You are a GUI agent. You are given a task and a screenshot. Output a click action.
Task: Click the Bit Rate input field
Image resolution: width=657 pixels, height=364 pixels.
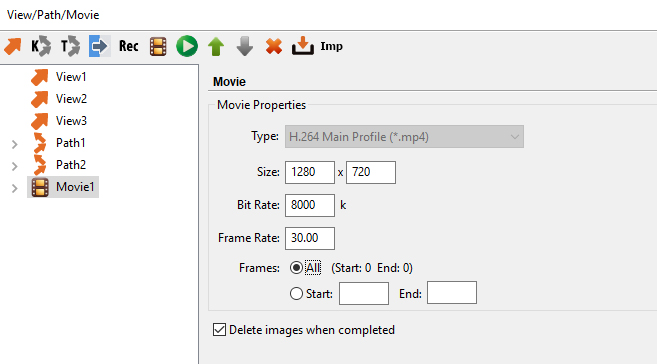pos(310,205)
